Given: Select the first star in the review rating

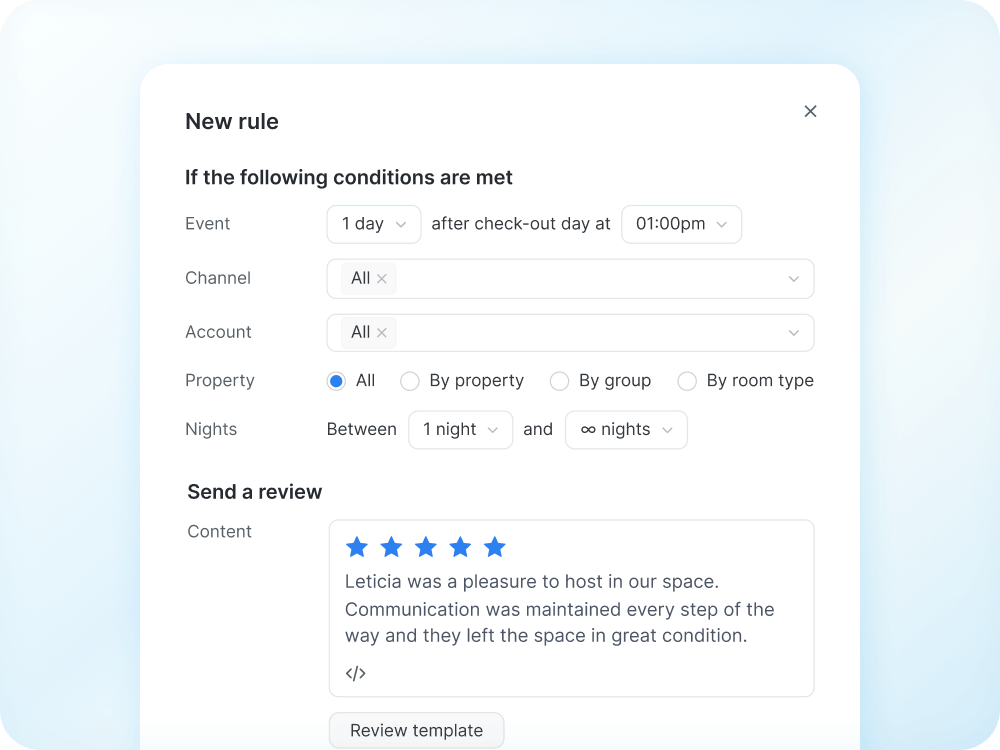Looking at the screenshot, I should 357,547.
